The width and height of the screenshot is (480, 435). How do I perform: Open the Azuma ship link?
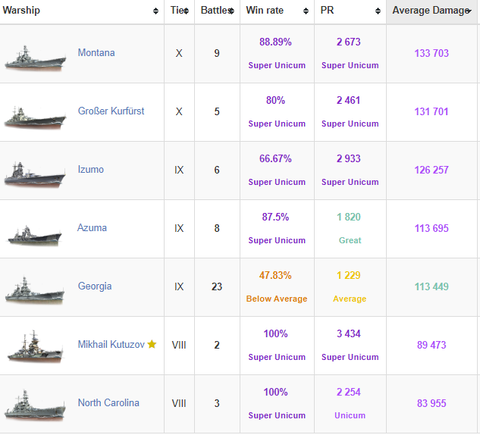(92, 228)
